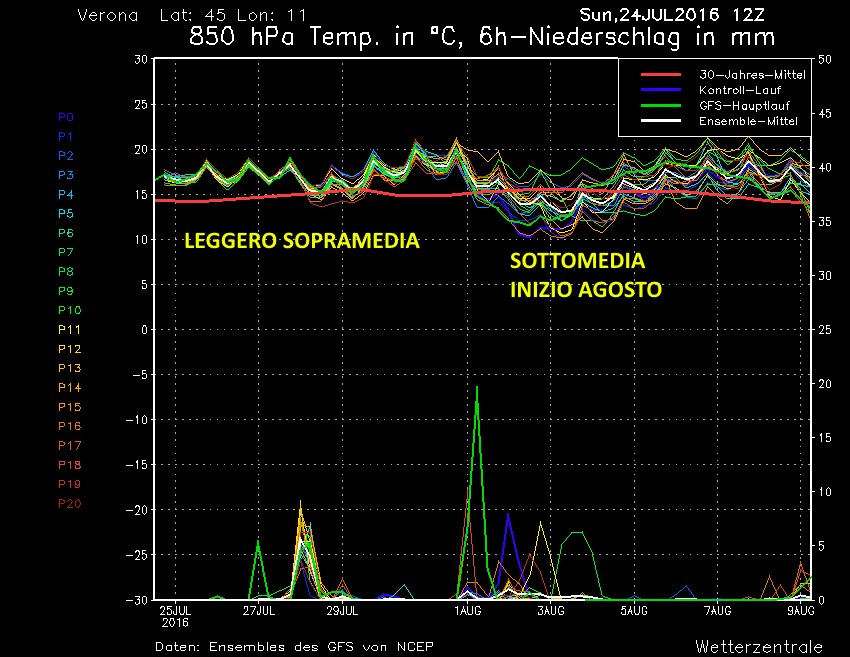Click the 850 hPa Temp chart title
The image size is (850, 657).
pos(482,37)
